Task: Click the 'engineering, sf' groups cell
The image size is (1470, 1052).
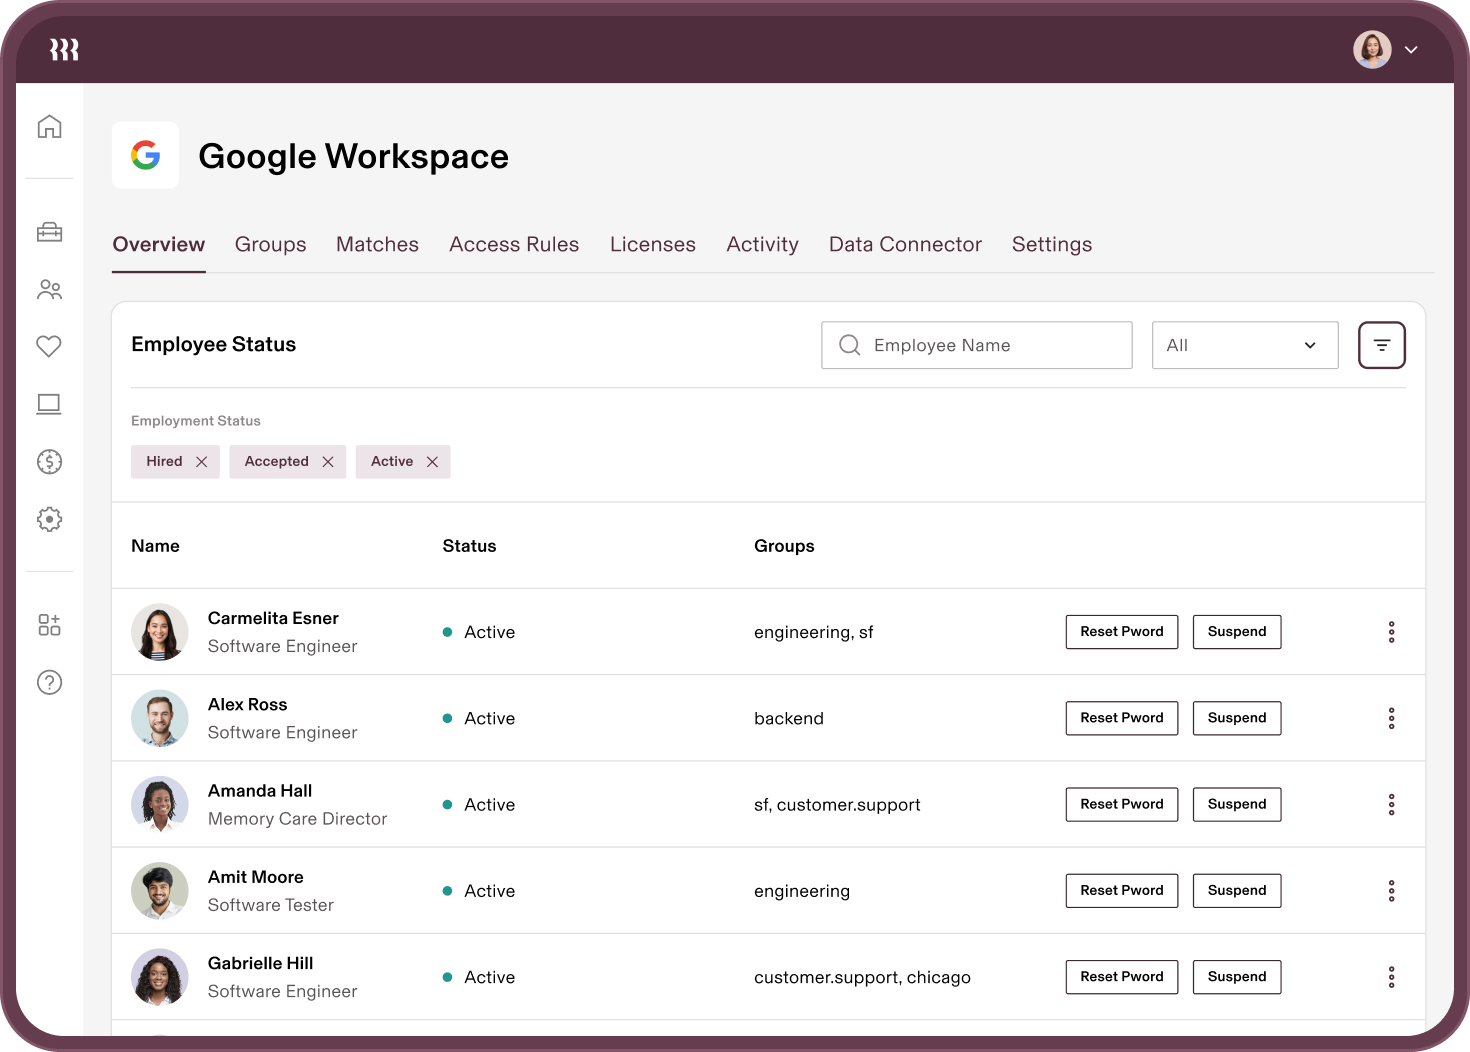Action: [x=813, y=632]
